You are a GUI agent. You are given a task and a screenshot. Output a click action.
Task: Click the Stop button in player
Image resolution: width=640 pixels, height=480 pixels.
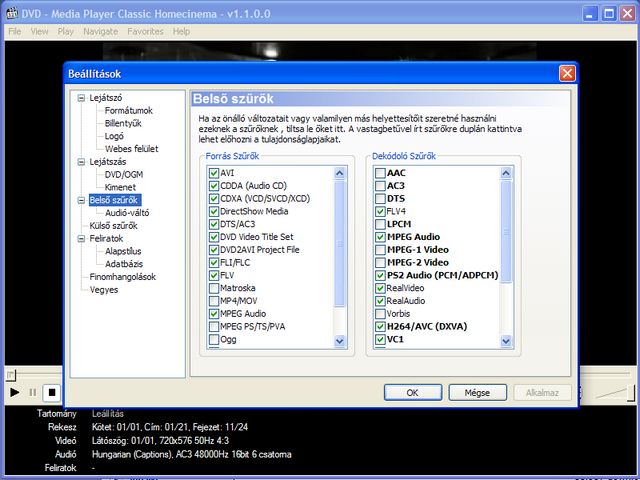point(52,393)
